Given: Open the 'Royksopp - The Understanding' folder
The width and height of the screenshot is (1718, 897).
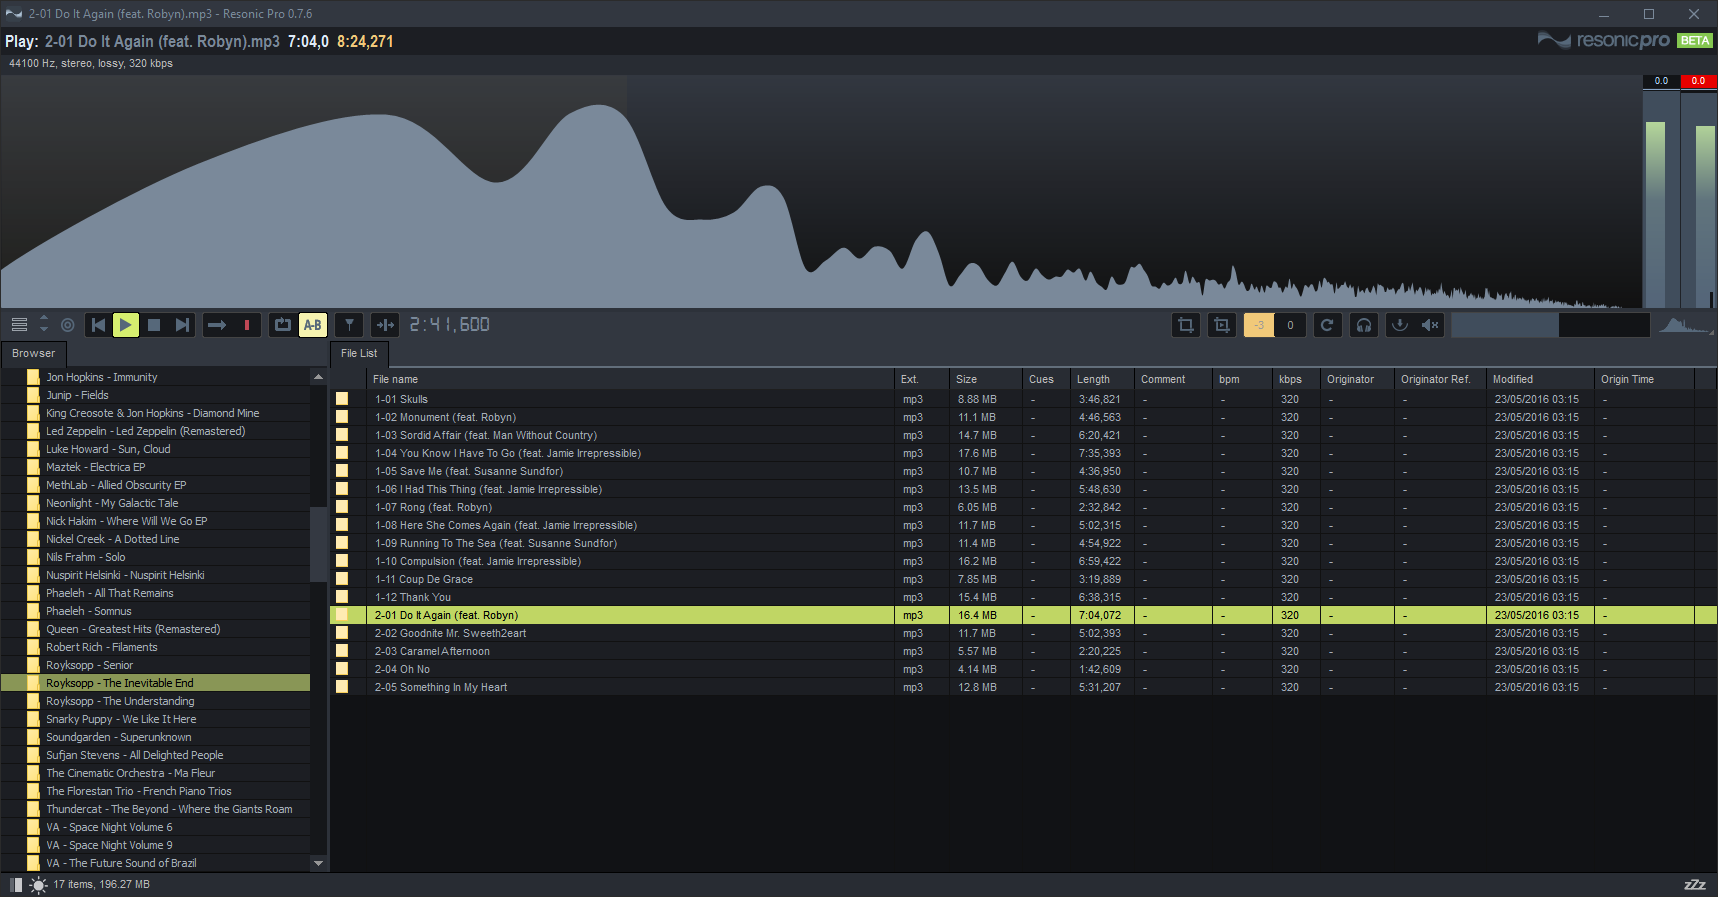Looking at the screenshot, I should coord(120,702).
